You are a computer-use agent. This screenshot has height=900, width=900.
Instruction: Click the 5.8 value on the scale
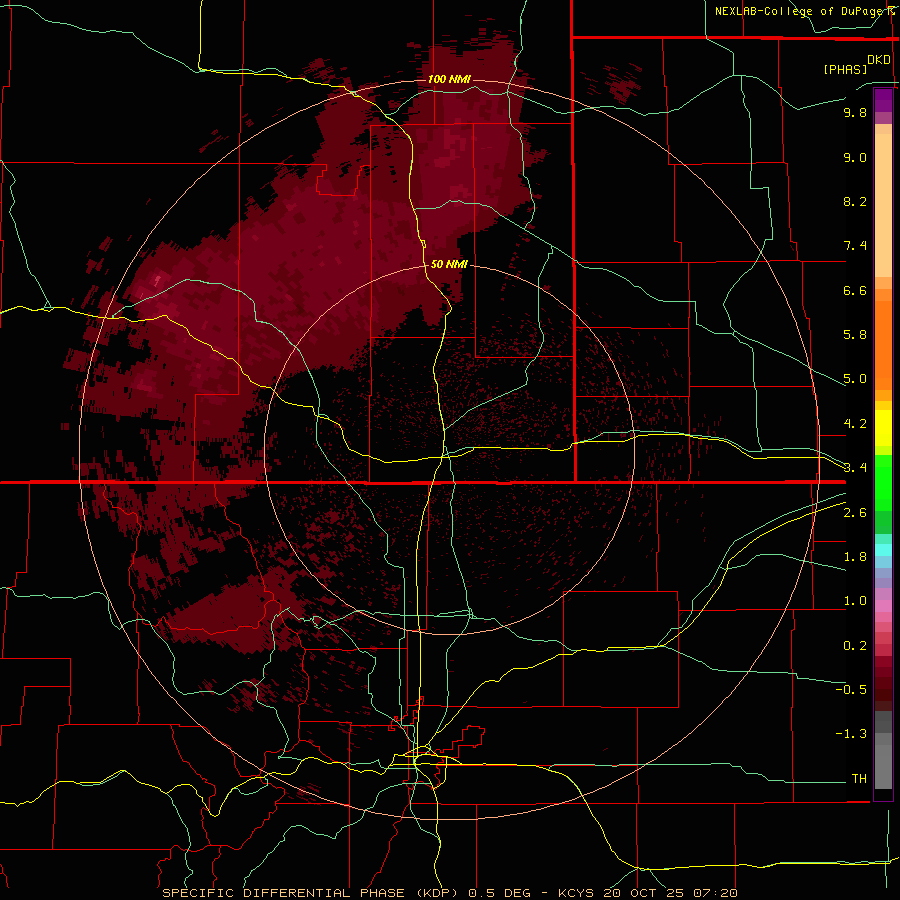855,335
